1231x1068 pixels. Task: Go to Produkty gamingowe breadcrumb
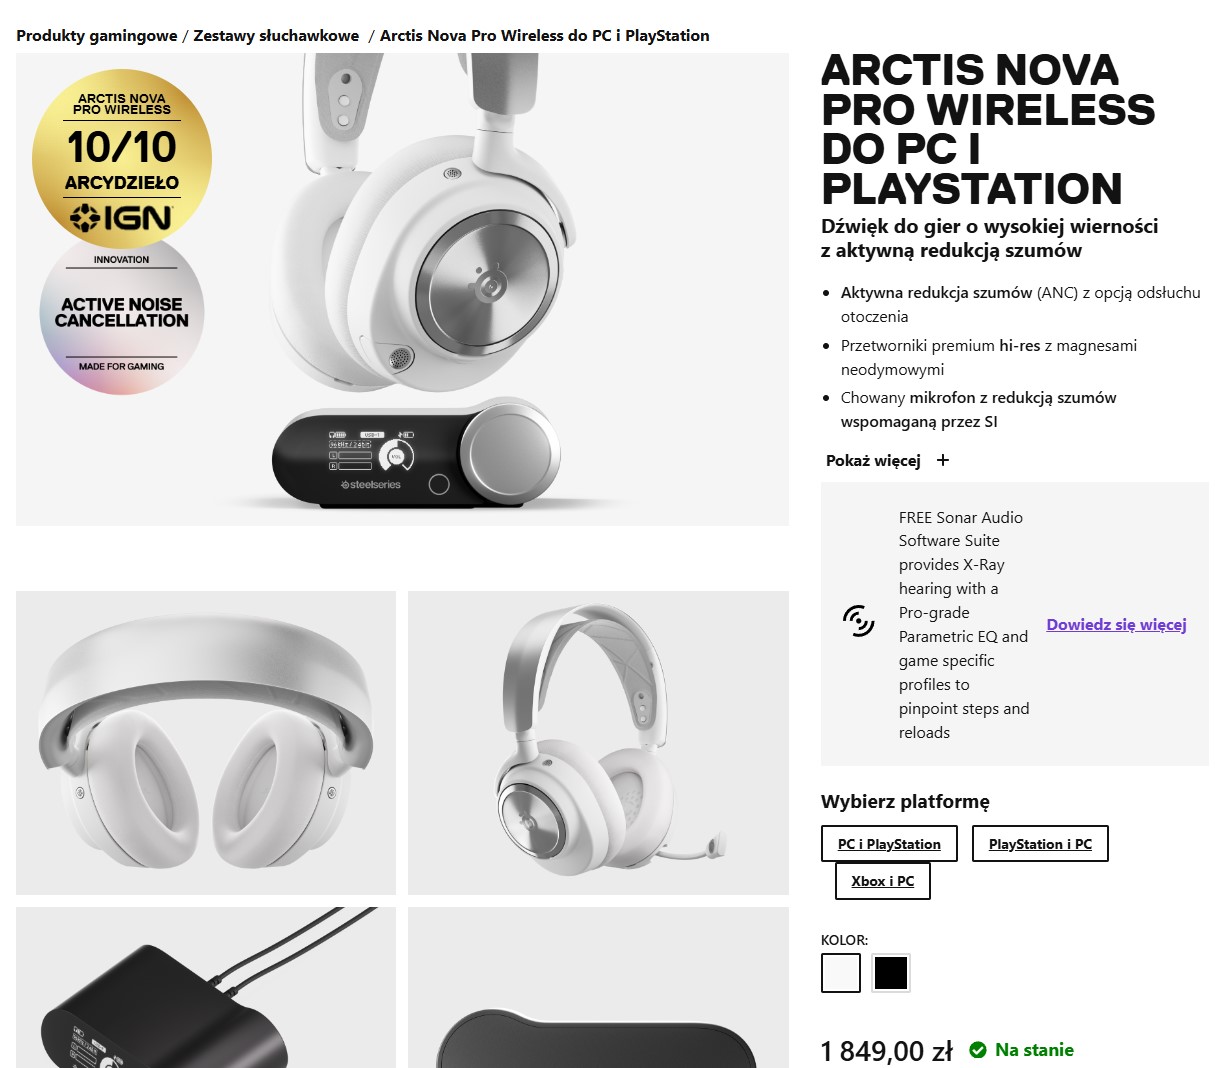(97, 35)
